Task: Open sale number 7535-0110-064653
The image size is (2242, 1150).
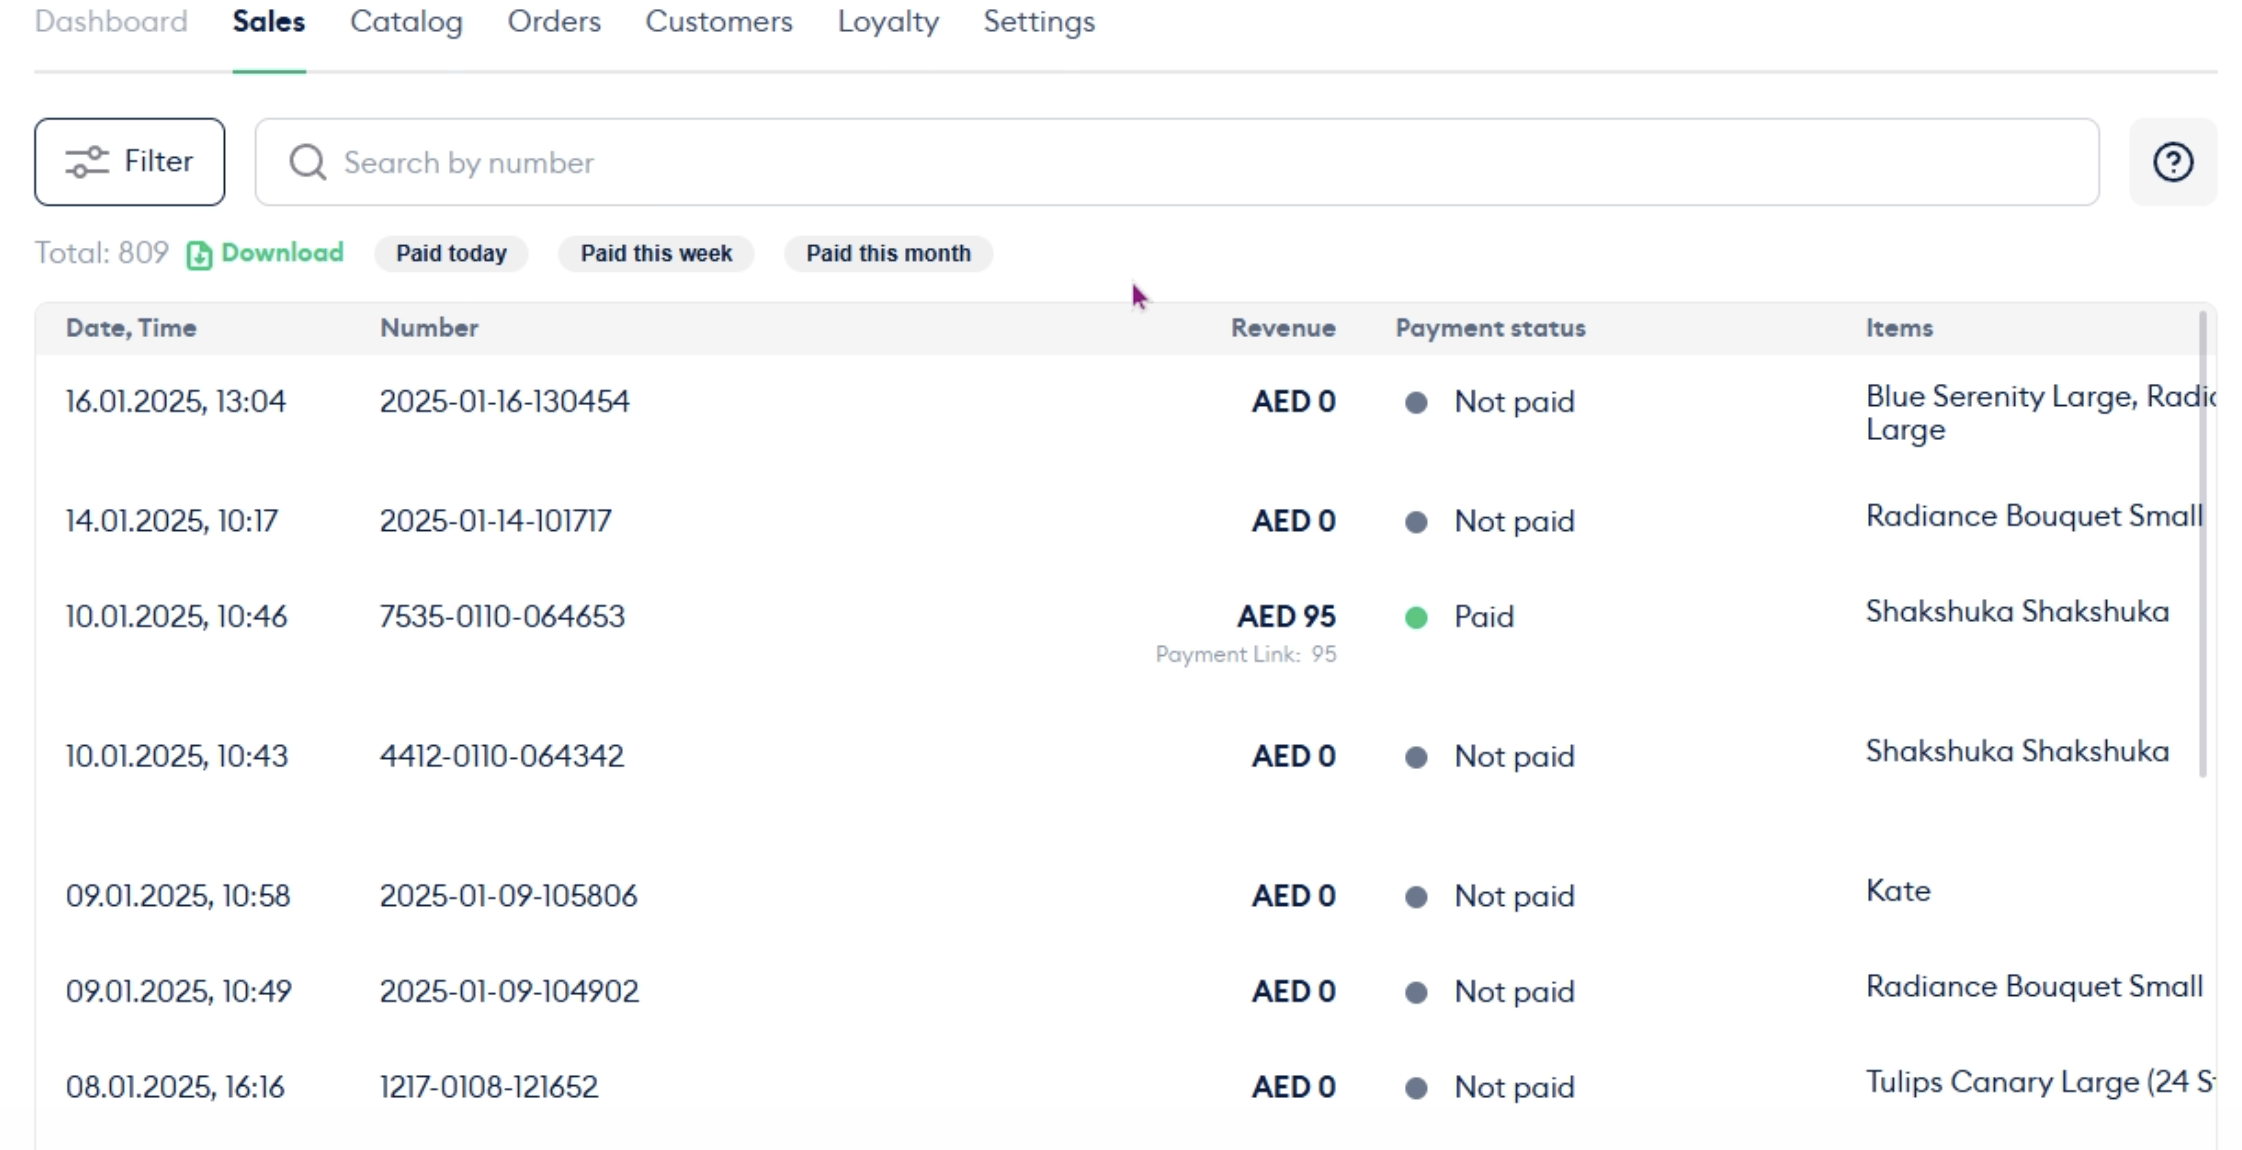Action: [x=502, y=617]
